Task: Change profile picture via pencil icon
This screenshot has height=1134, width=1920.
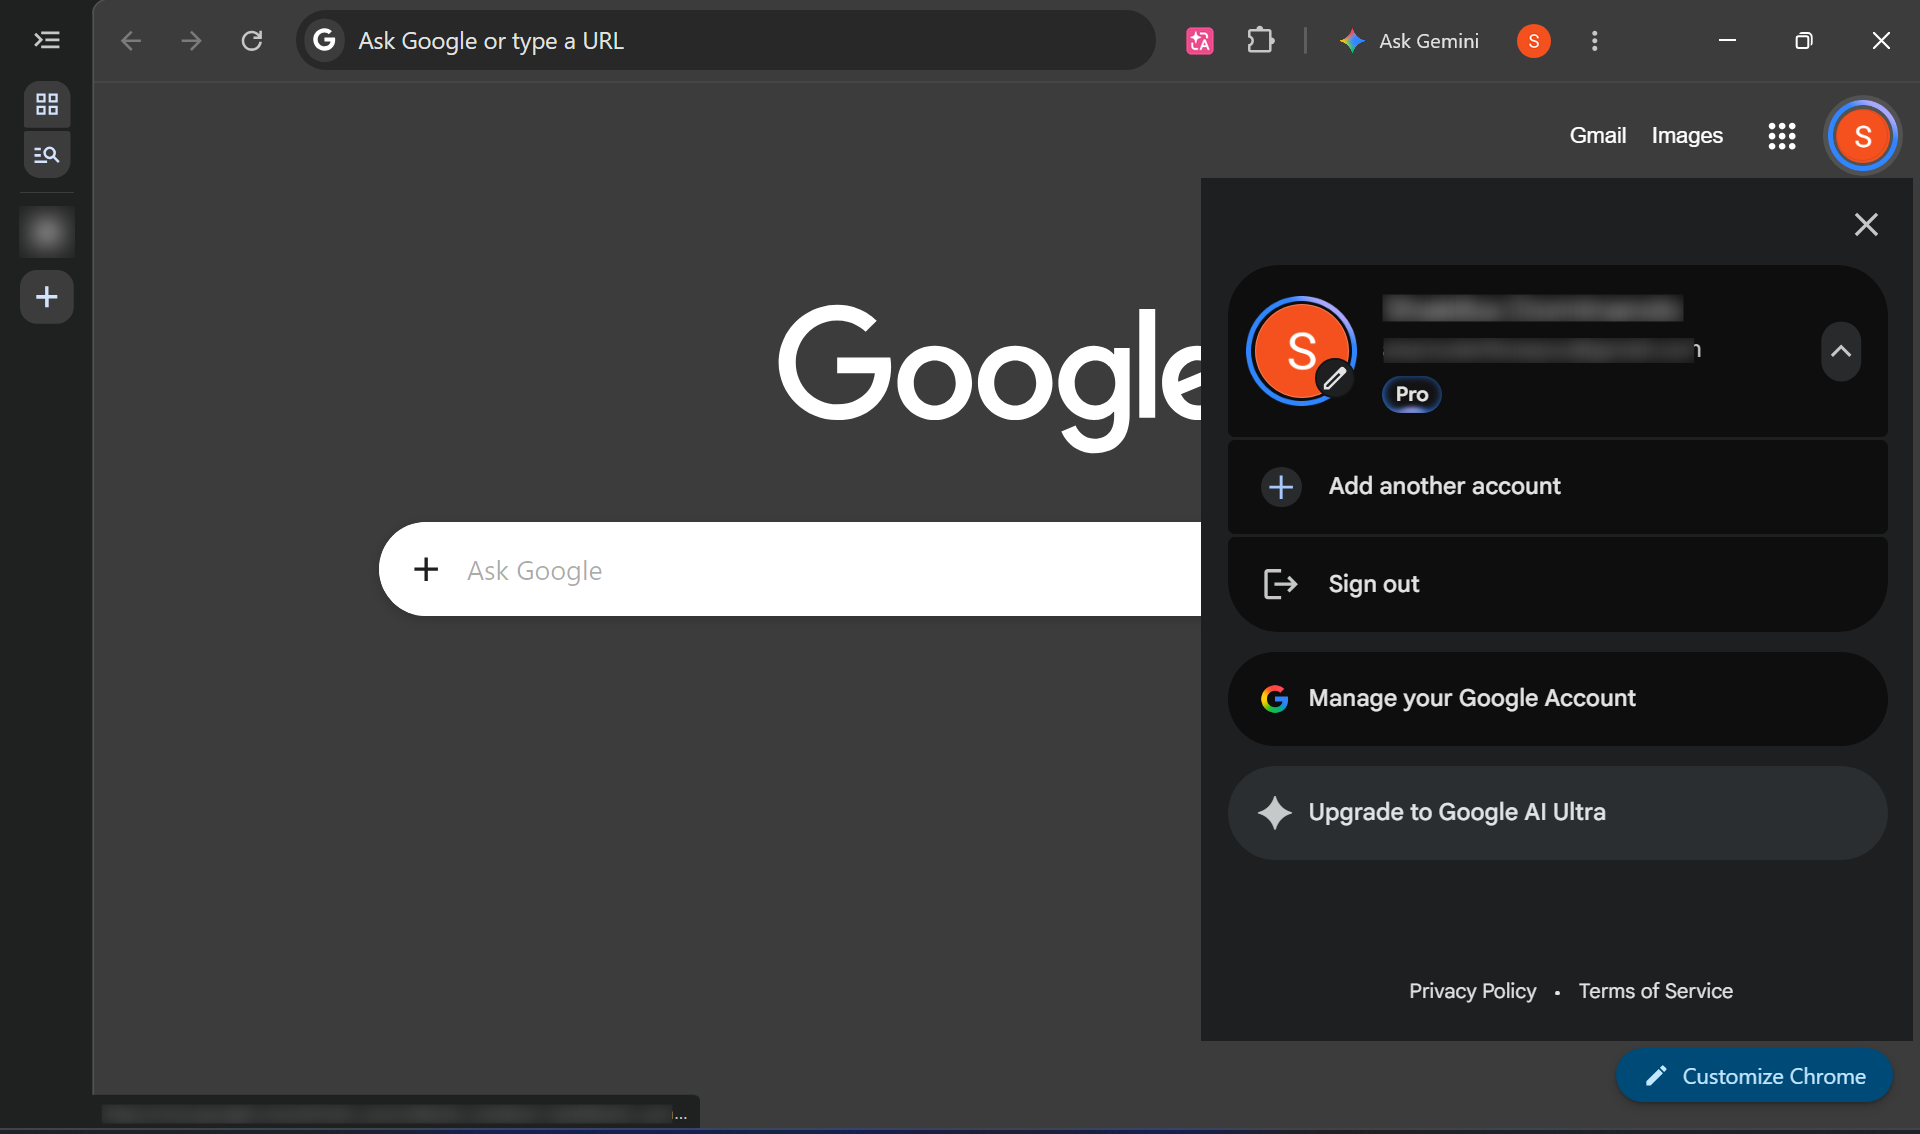Action: pyautogui.click(x=1334, y=378)
